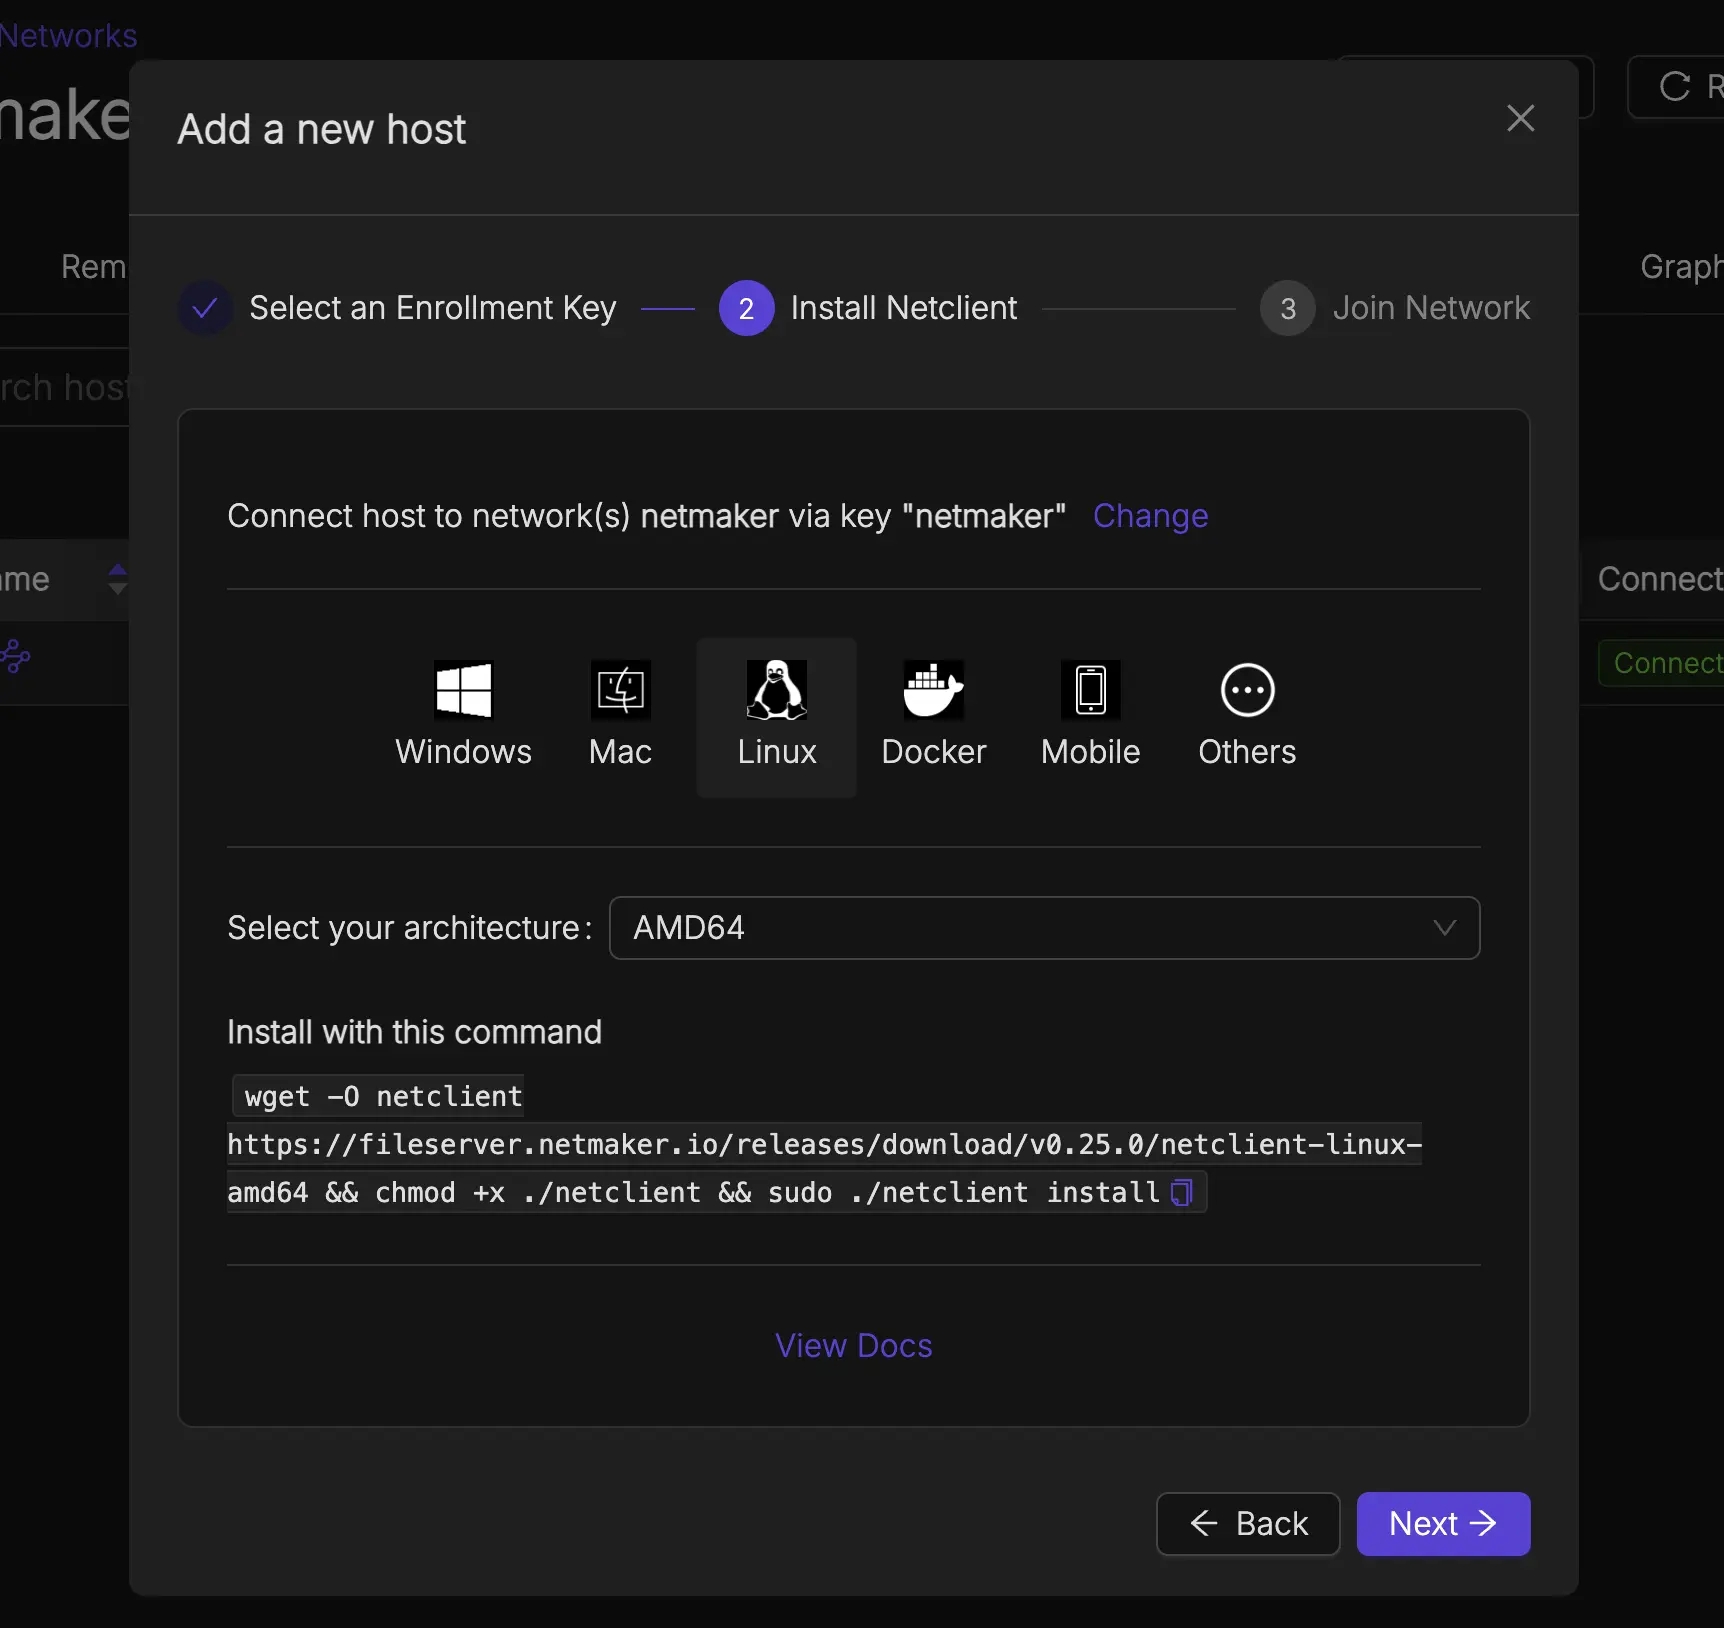Image resolution: width=1724 pixels, height=1628 pixels.
Task: Click the Change enrollment key link
Action: 1150,516
